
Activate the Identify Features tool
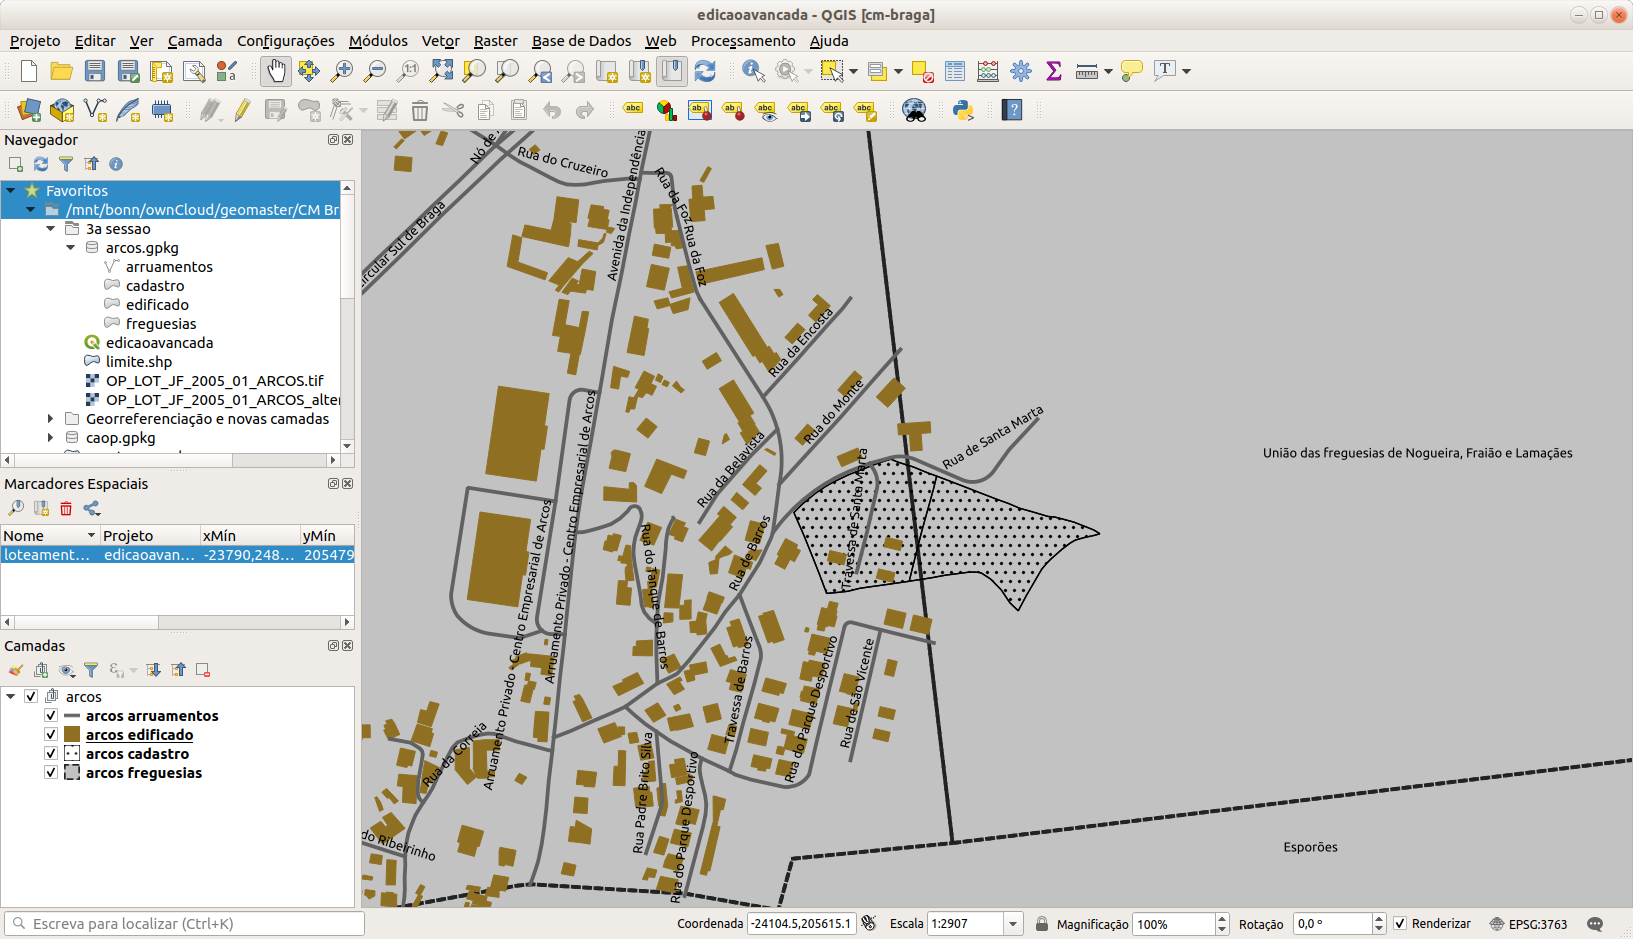(753, 71)
